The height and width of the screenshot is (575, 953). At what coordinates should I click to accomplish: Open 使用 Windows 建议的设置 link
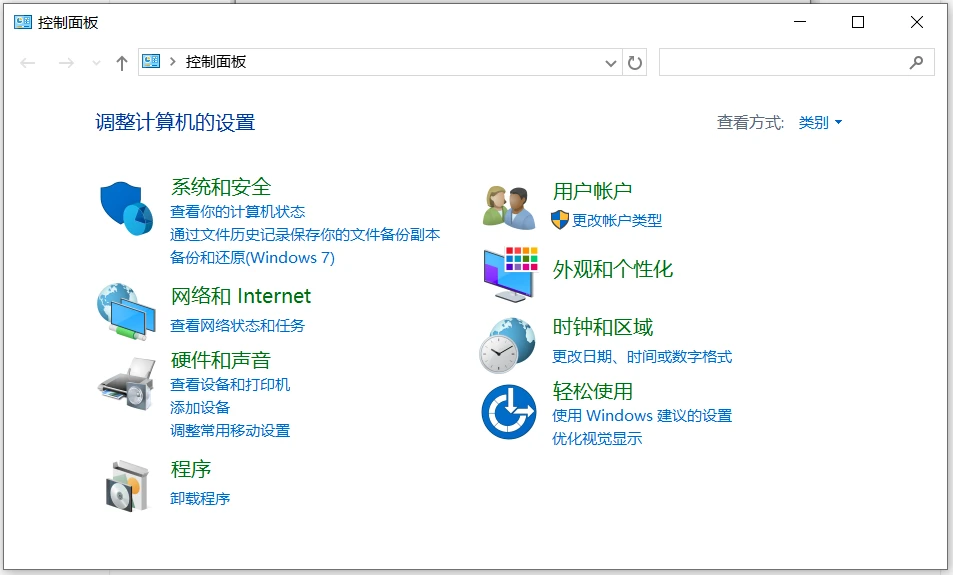642,416
